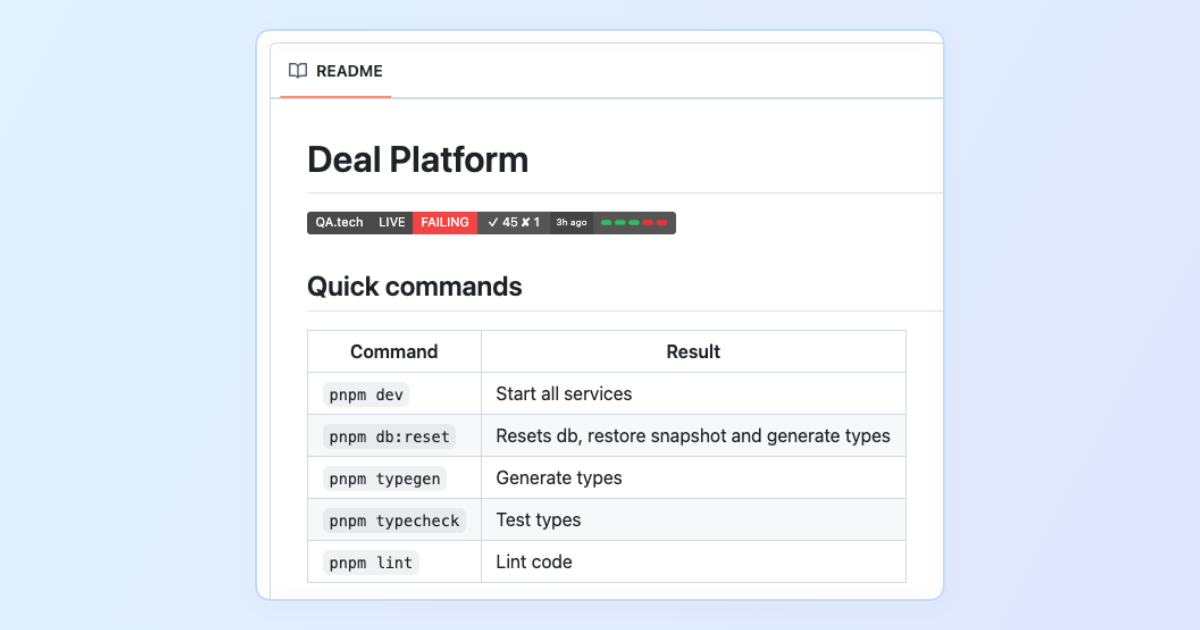Click the LIVE badge segment
The width and height of the screenshot is (1200, 630).
pos(392,222)
